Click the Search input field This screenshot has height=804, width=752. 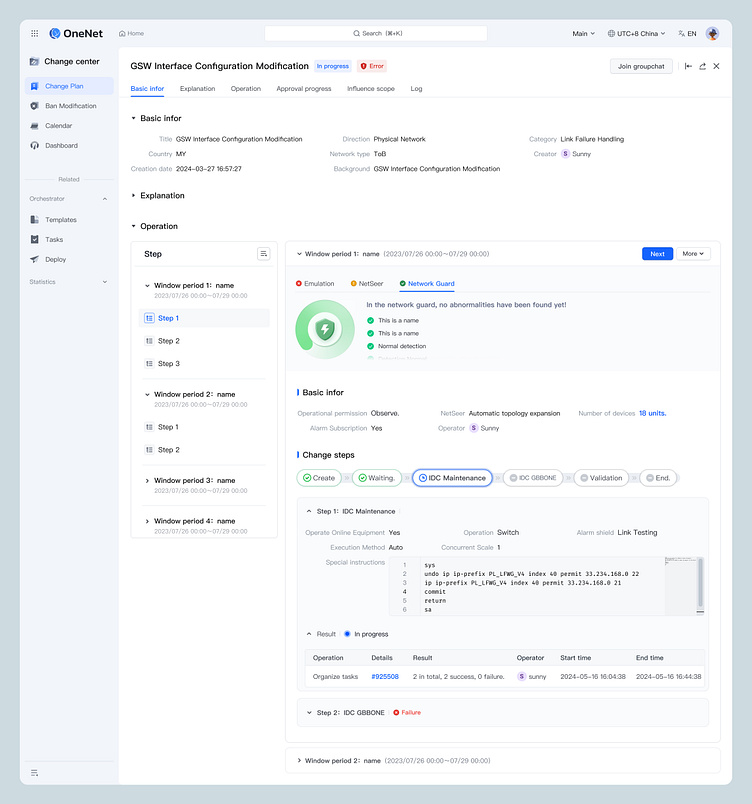click(376, 33)
